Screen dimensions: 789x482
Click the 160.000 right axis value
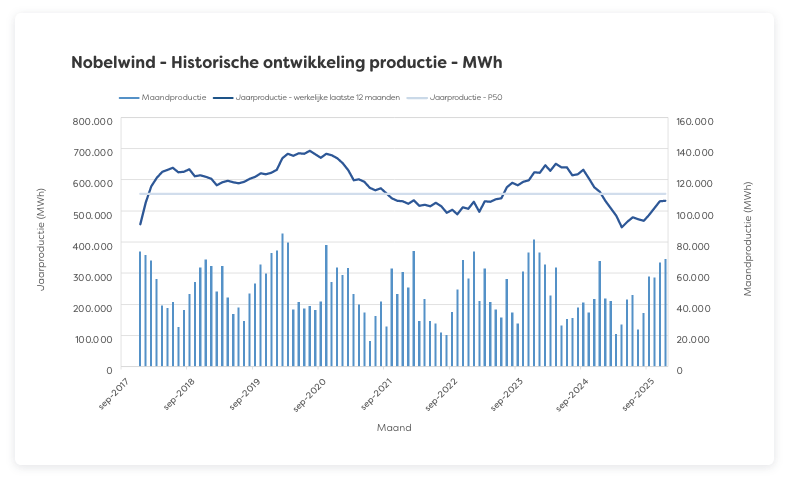coord(695,120)
